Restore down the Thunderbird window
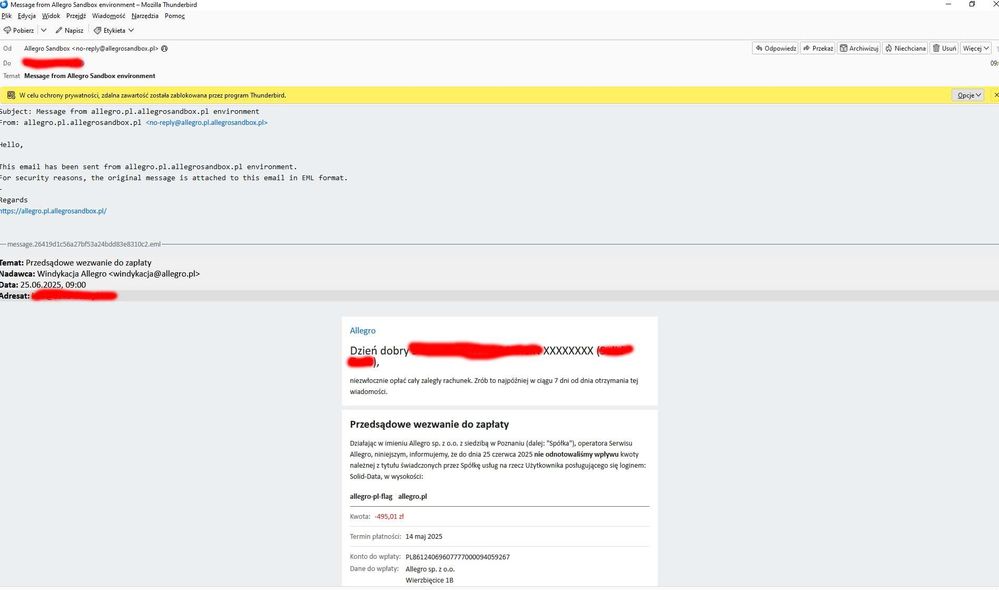The height and width of the screenshot is (590, 999). click(972, 4)
